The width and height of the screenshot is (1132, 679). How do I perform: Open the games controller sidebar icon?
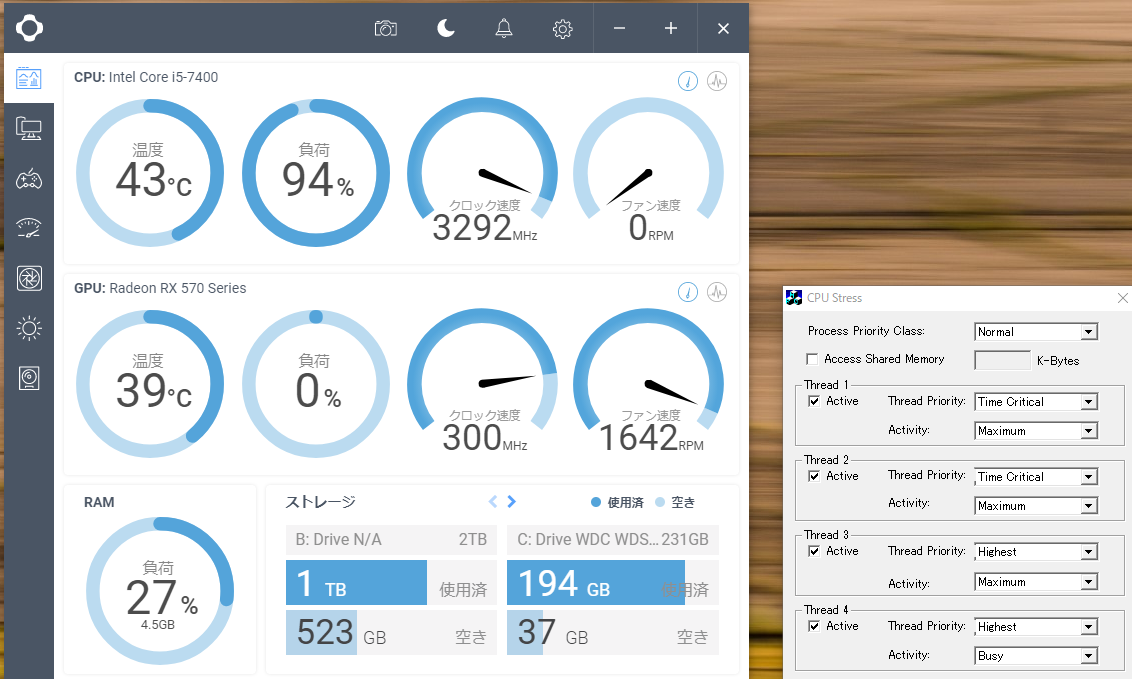[29, 179]
